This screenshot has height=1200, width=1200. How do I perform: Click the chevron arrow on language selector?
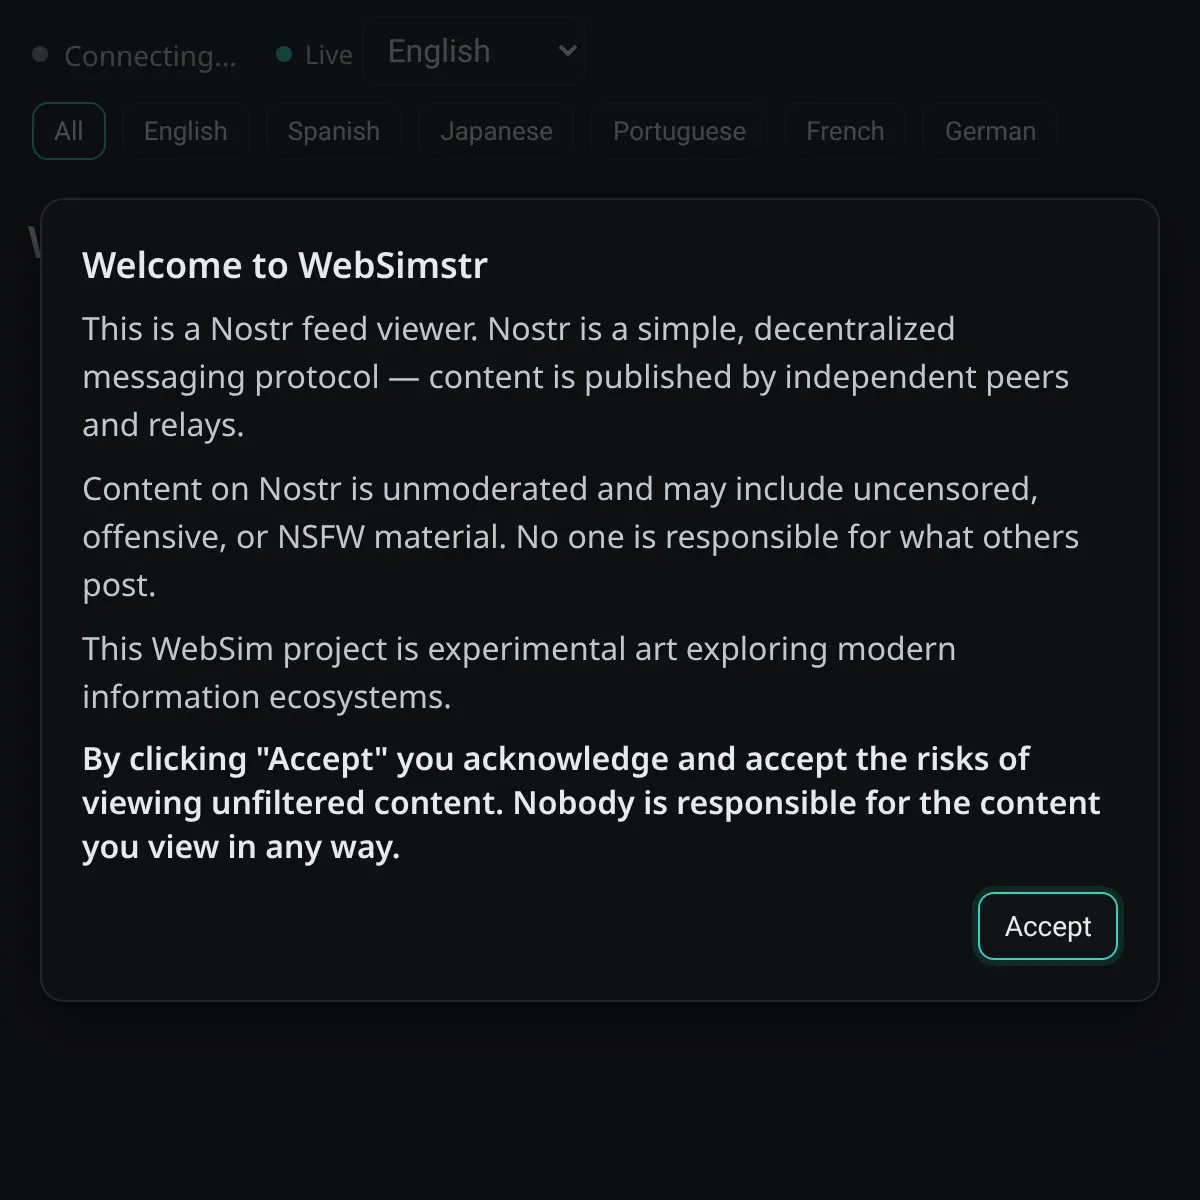567,51
